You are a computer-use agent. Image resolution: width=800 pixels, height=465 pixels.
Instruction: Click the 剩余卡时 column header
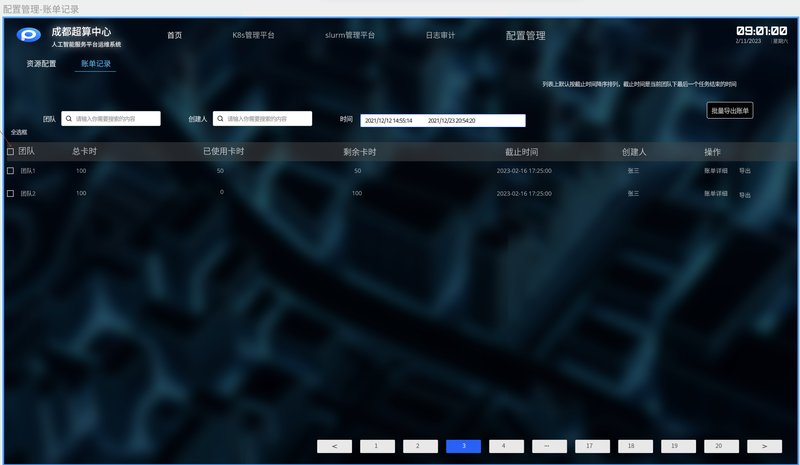click(360, 152)
